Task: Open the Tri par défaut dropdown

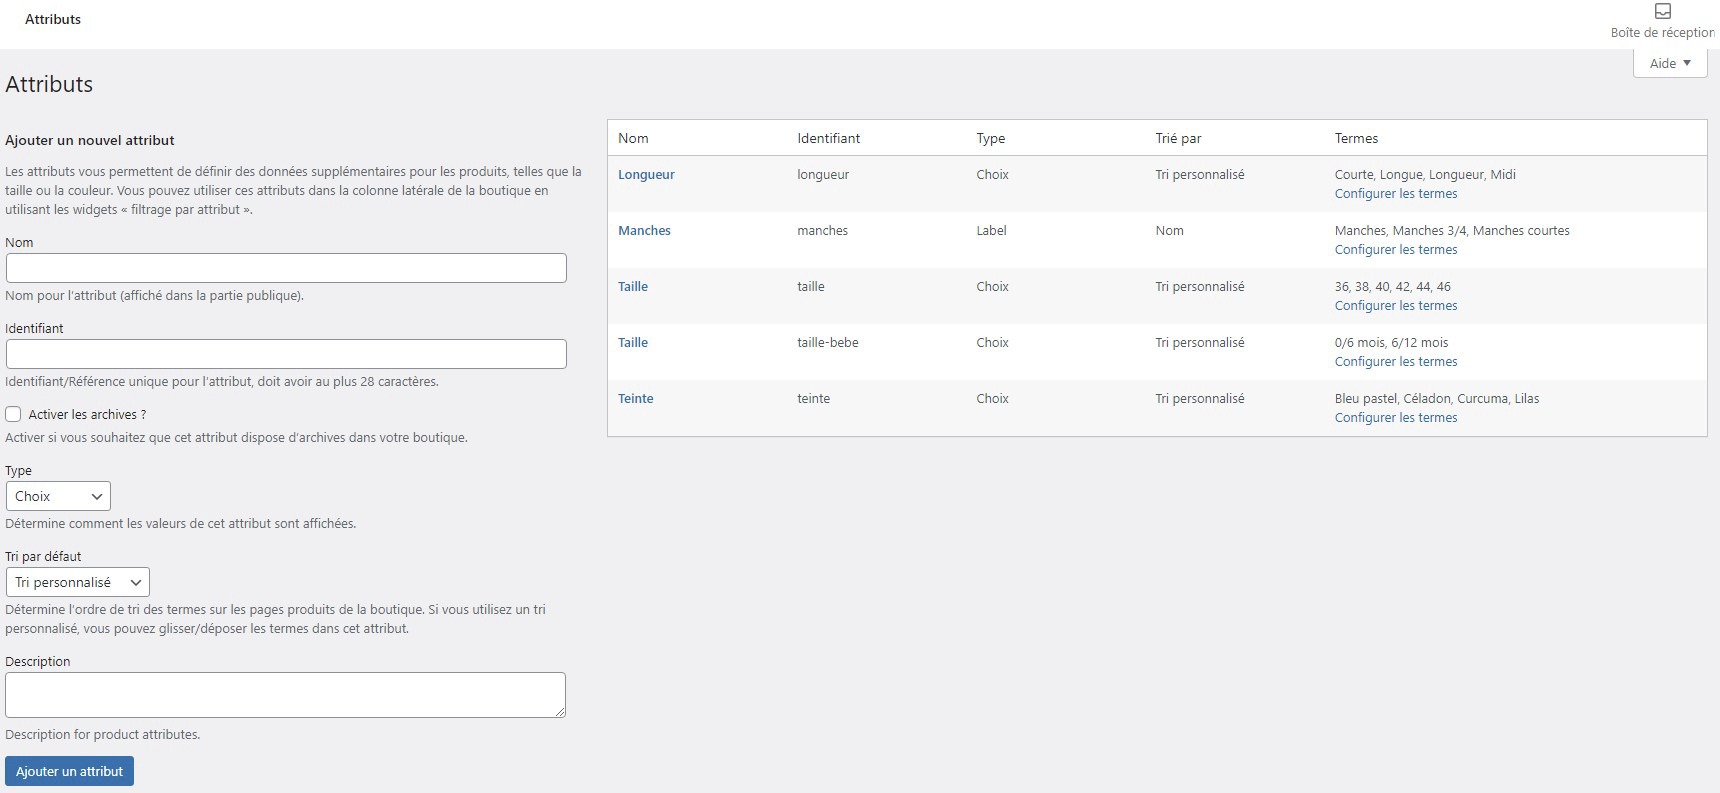Action: tap(77, 582)
